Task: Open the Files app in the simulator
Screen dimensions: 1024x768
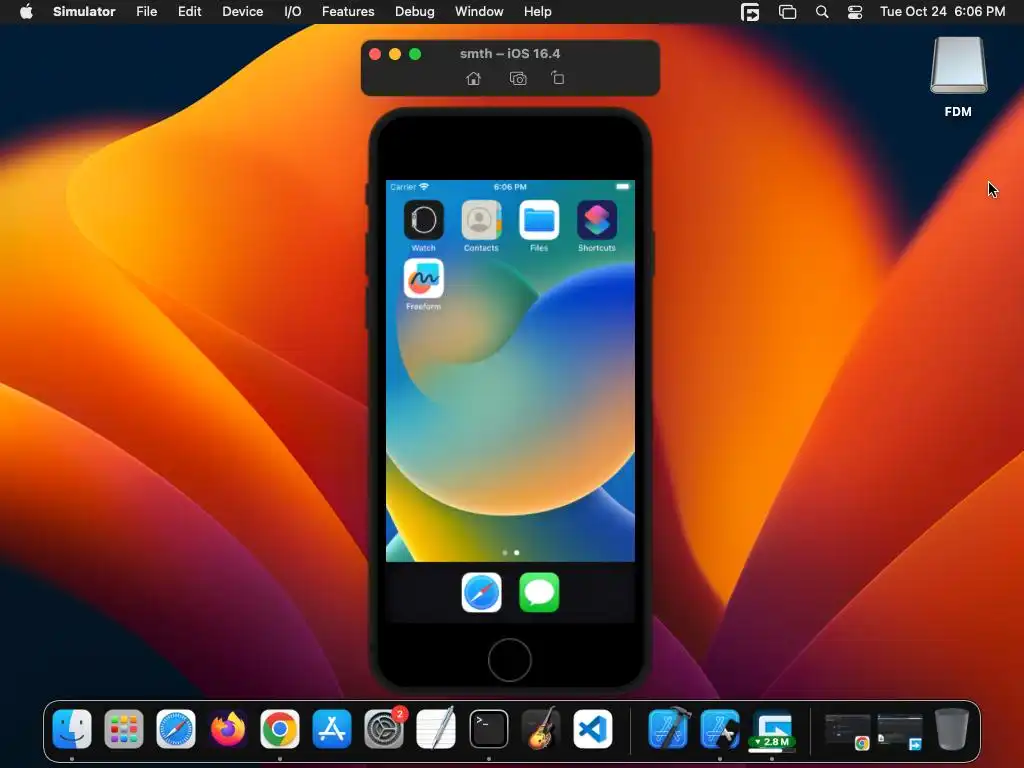Action: (x=539, y=220)
